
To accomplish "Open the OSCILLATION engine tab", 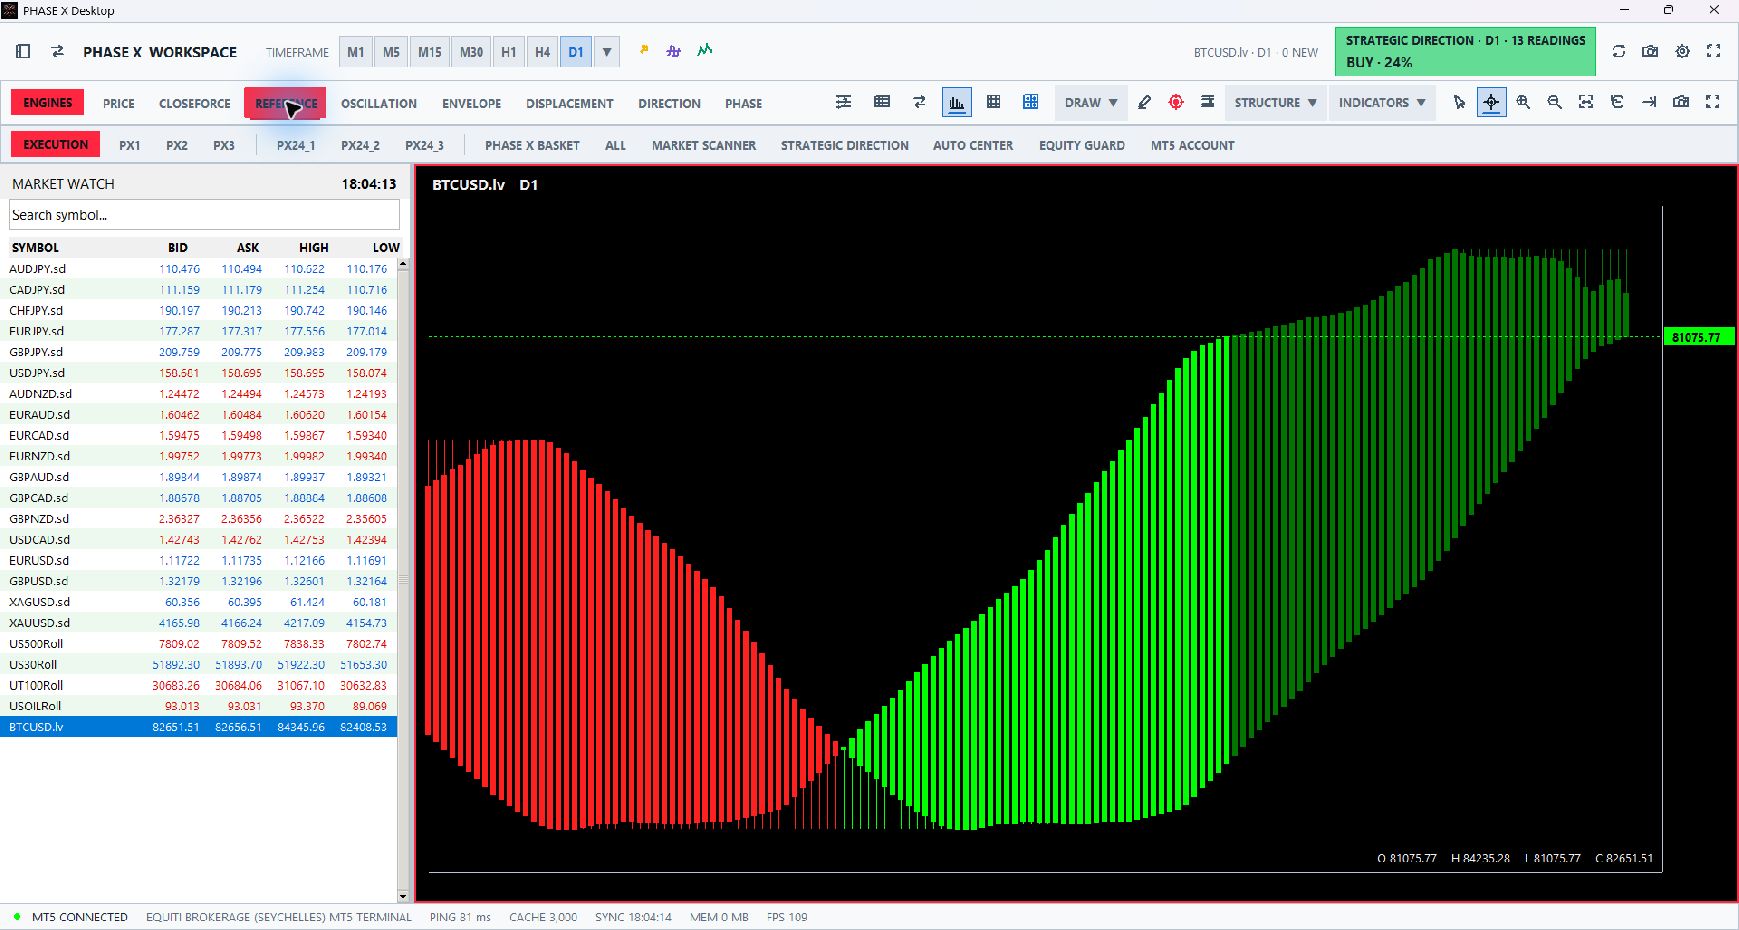I will (x=379, y=103).
